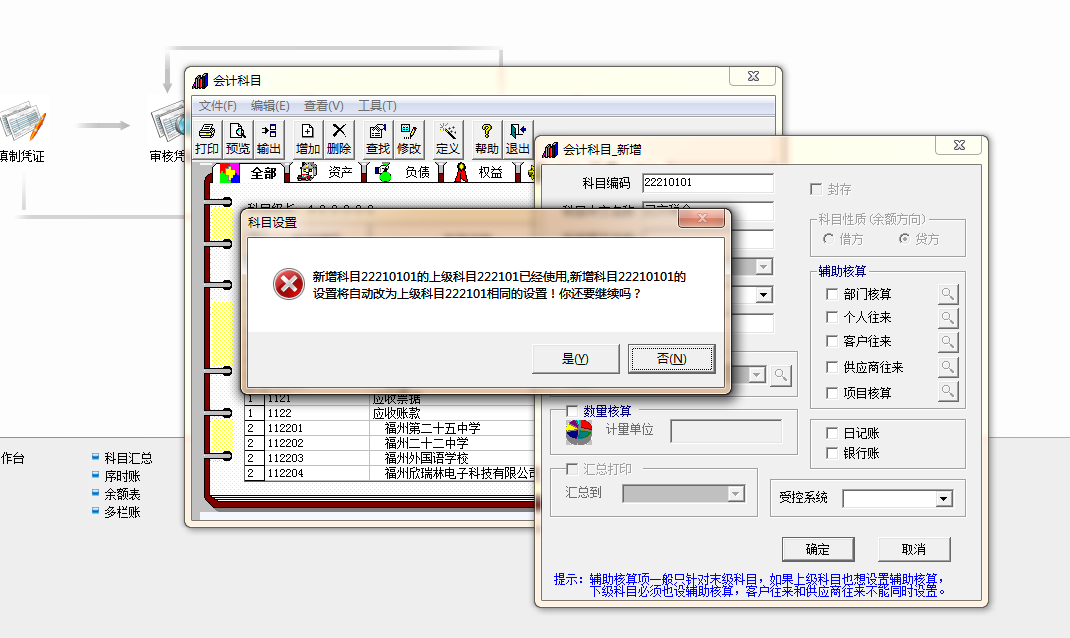
Task: Switch to the 负债 tab
Action: [403, 173]
